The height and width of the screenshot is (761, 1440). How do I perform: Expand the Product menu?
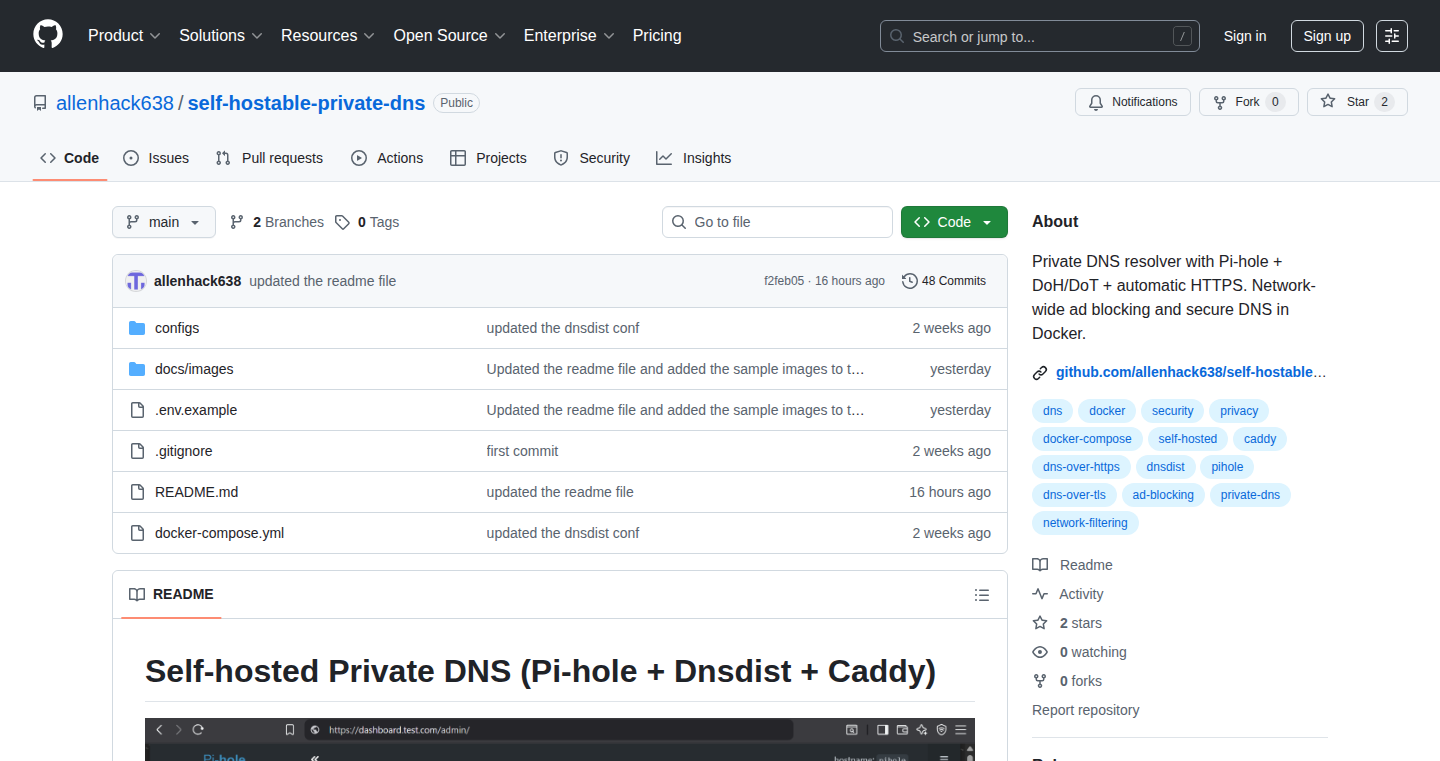(x=124, y=35)
